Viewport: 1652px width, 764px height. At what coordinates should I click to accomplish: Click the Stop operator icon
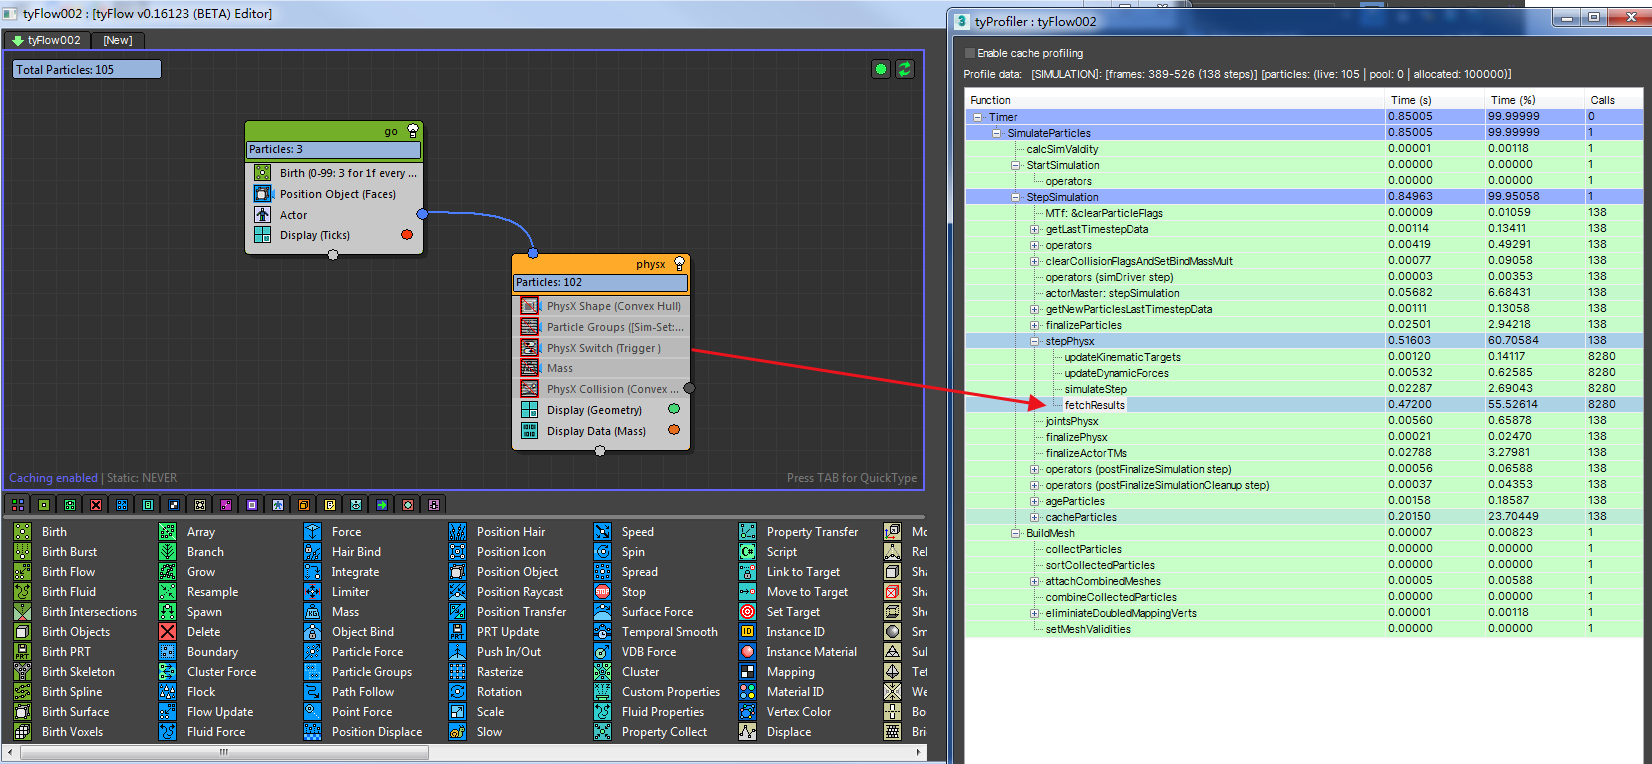click(x=602, y=592)
